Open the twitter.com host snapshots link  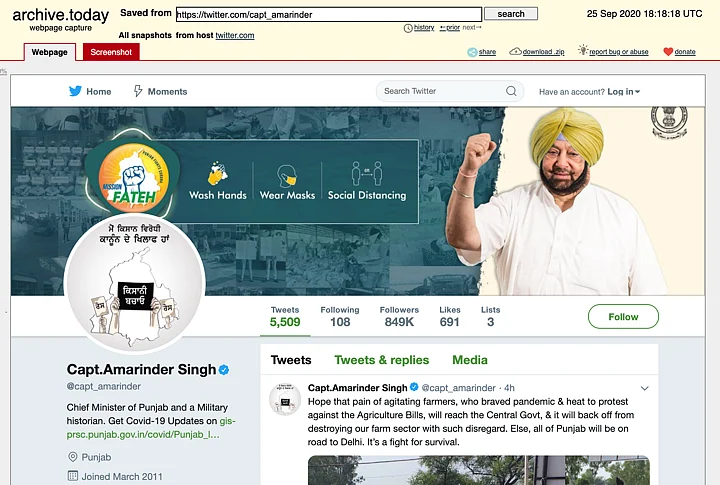point(235,35)
